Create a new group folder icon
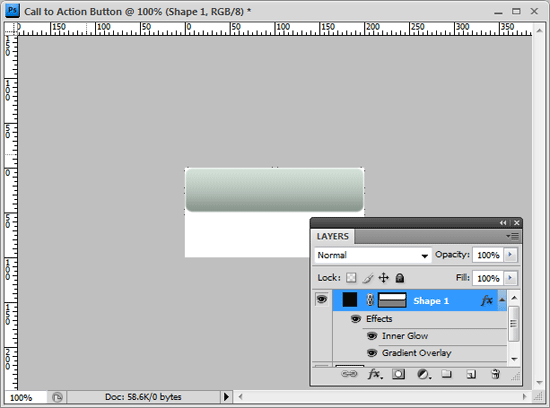Screen dimensions: 550x408 tap(446, 374)
